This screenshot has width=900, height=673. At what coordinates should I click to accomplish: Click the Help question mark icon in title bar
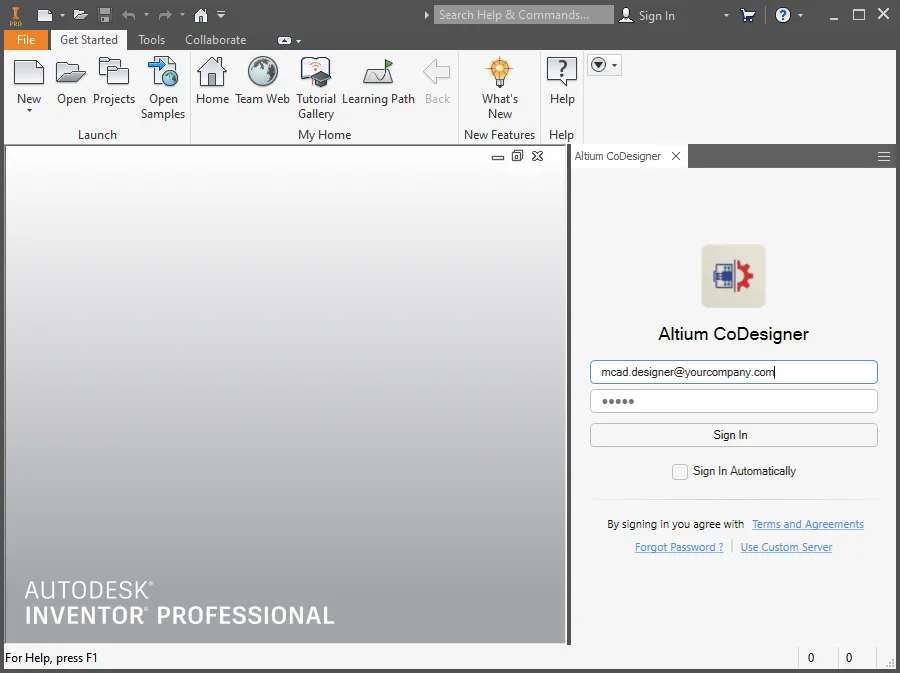tap(783, 15)
